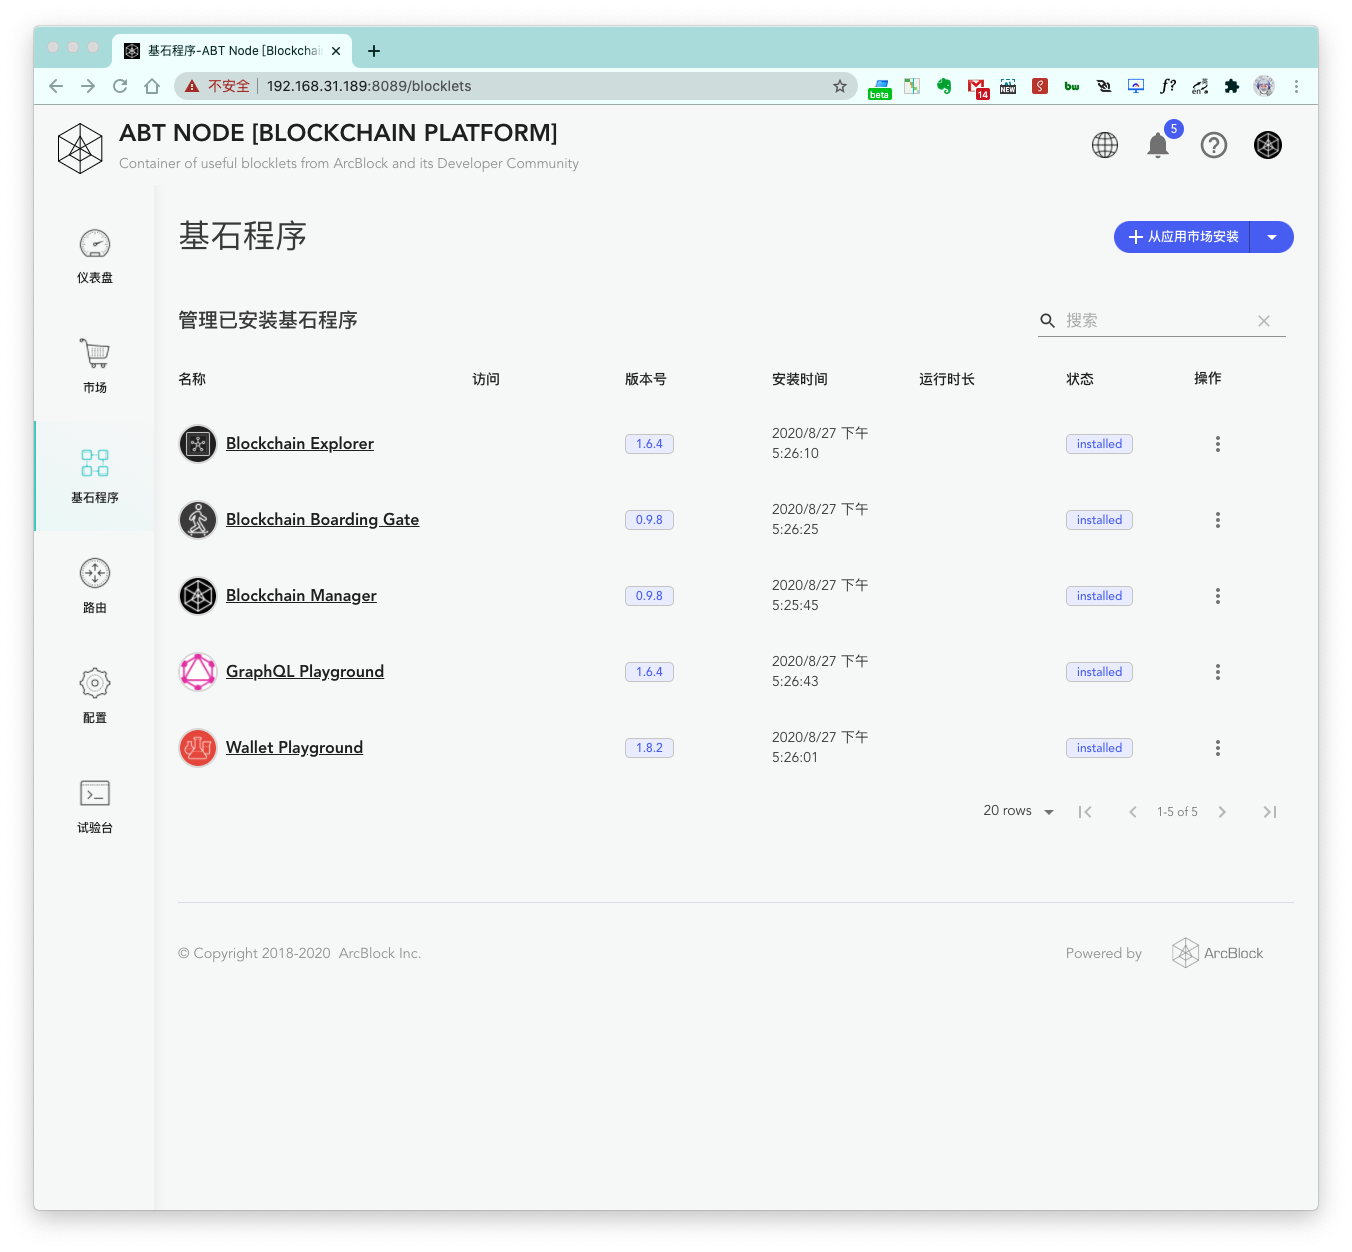Expand the install button dropdown arrow
The image size is (1352, 1252).
click(1272, 237)
